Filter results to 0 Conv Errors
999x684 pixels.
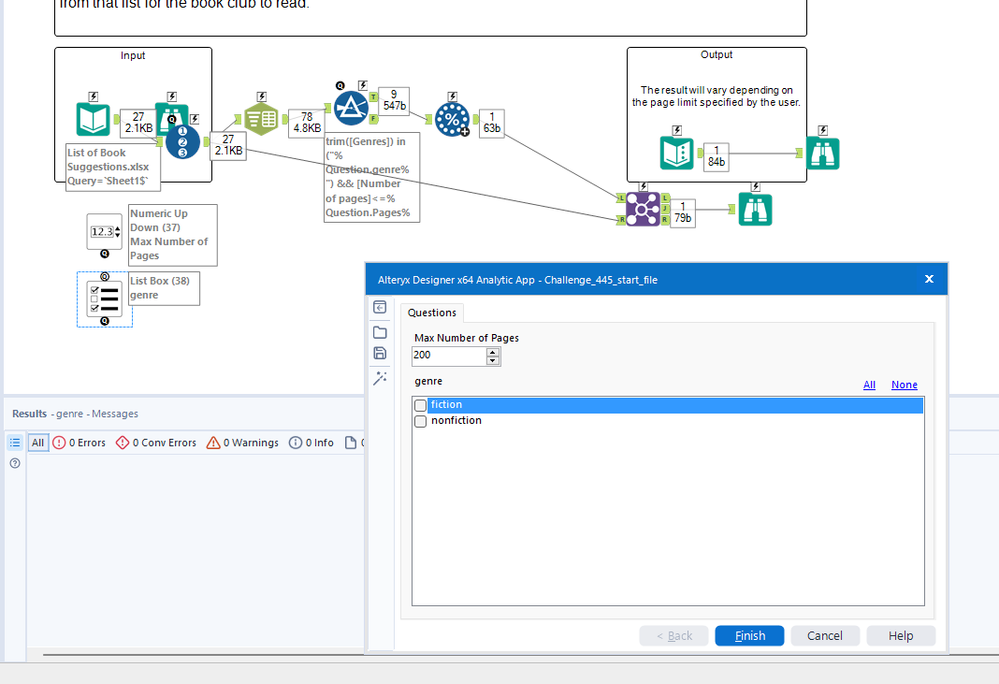156,442
